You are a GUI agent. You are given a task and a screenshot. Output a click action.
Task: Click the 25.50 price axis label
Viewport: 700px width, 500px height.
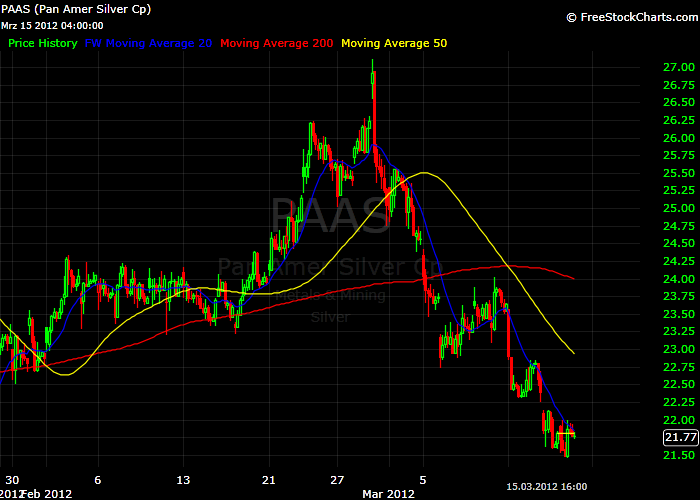tap(679, 173)
